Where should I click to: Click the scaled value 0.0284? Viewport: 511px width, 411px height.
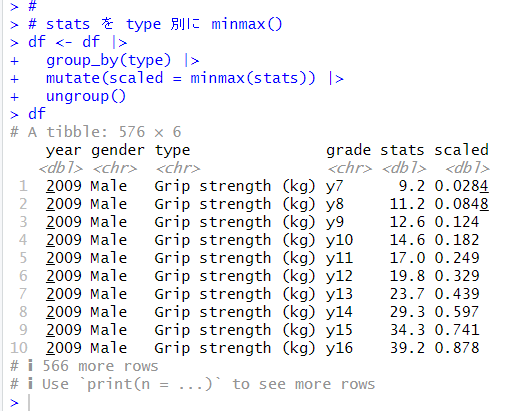coord(462,186)
